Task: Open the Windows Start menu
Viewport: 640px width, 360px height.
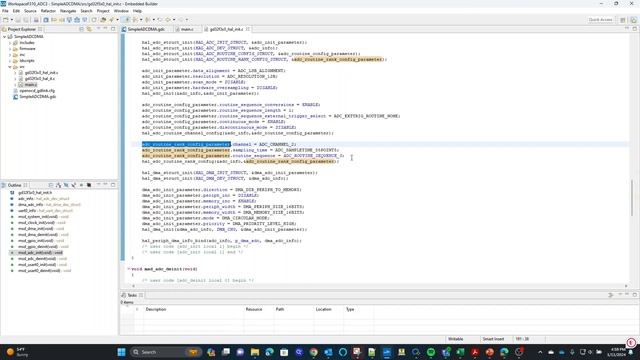Action: (121, 352)
